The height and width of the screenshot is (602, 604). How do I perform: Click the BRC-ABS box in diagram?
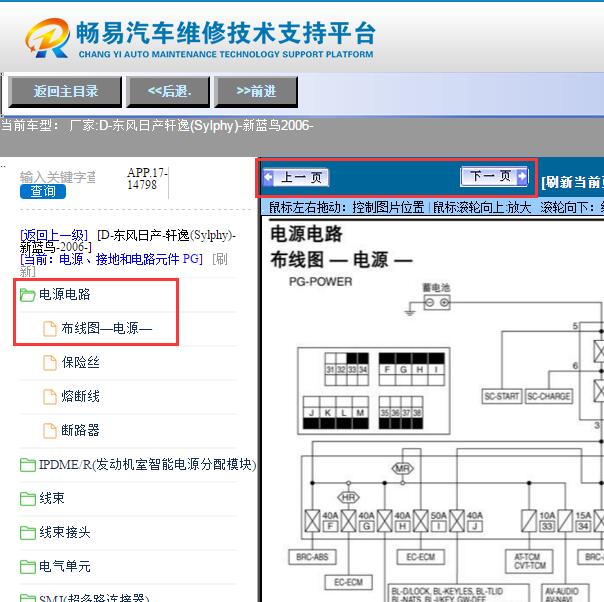pyautogui.click(x=312, y=557)
